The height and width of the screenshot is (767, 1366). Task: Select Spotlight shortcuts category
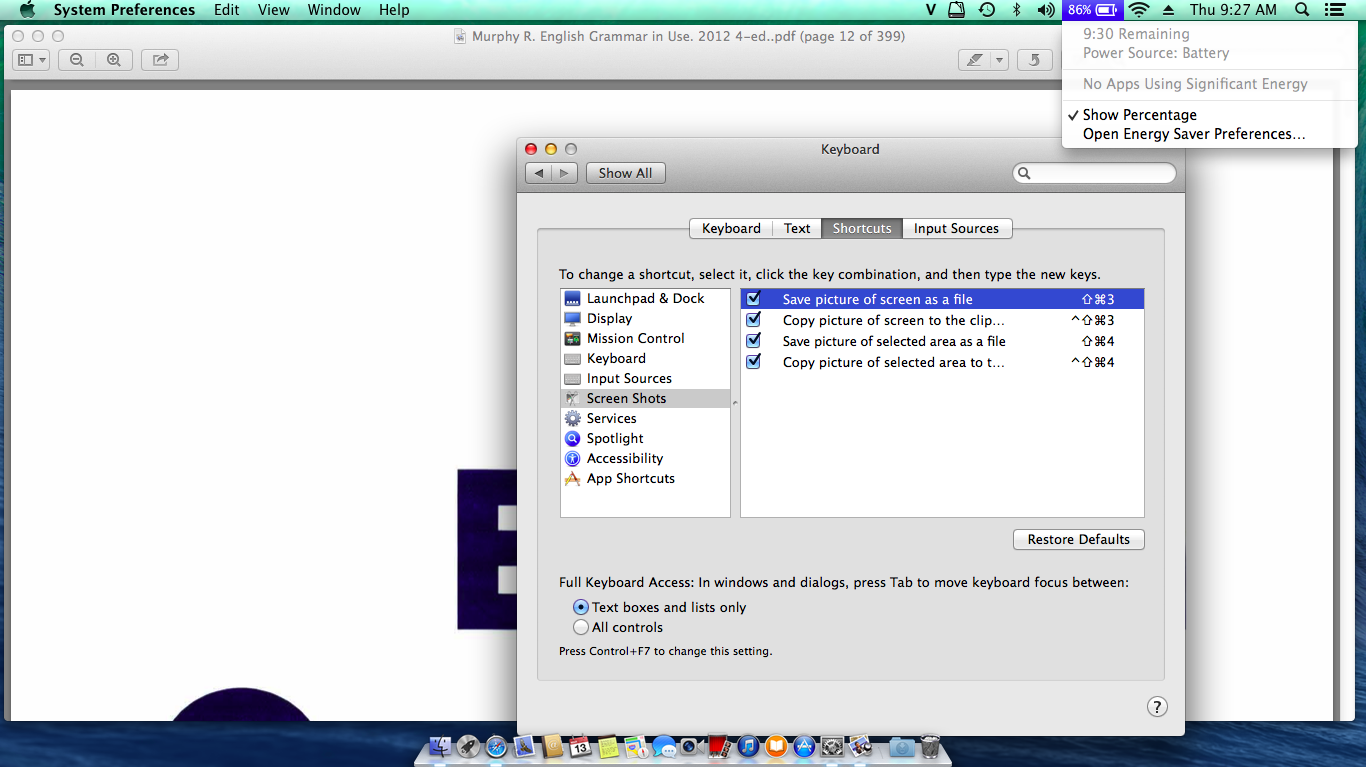pos(645,438)
